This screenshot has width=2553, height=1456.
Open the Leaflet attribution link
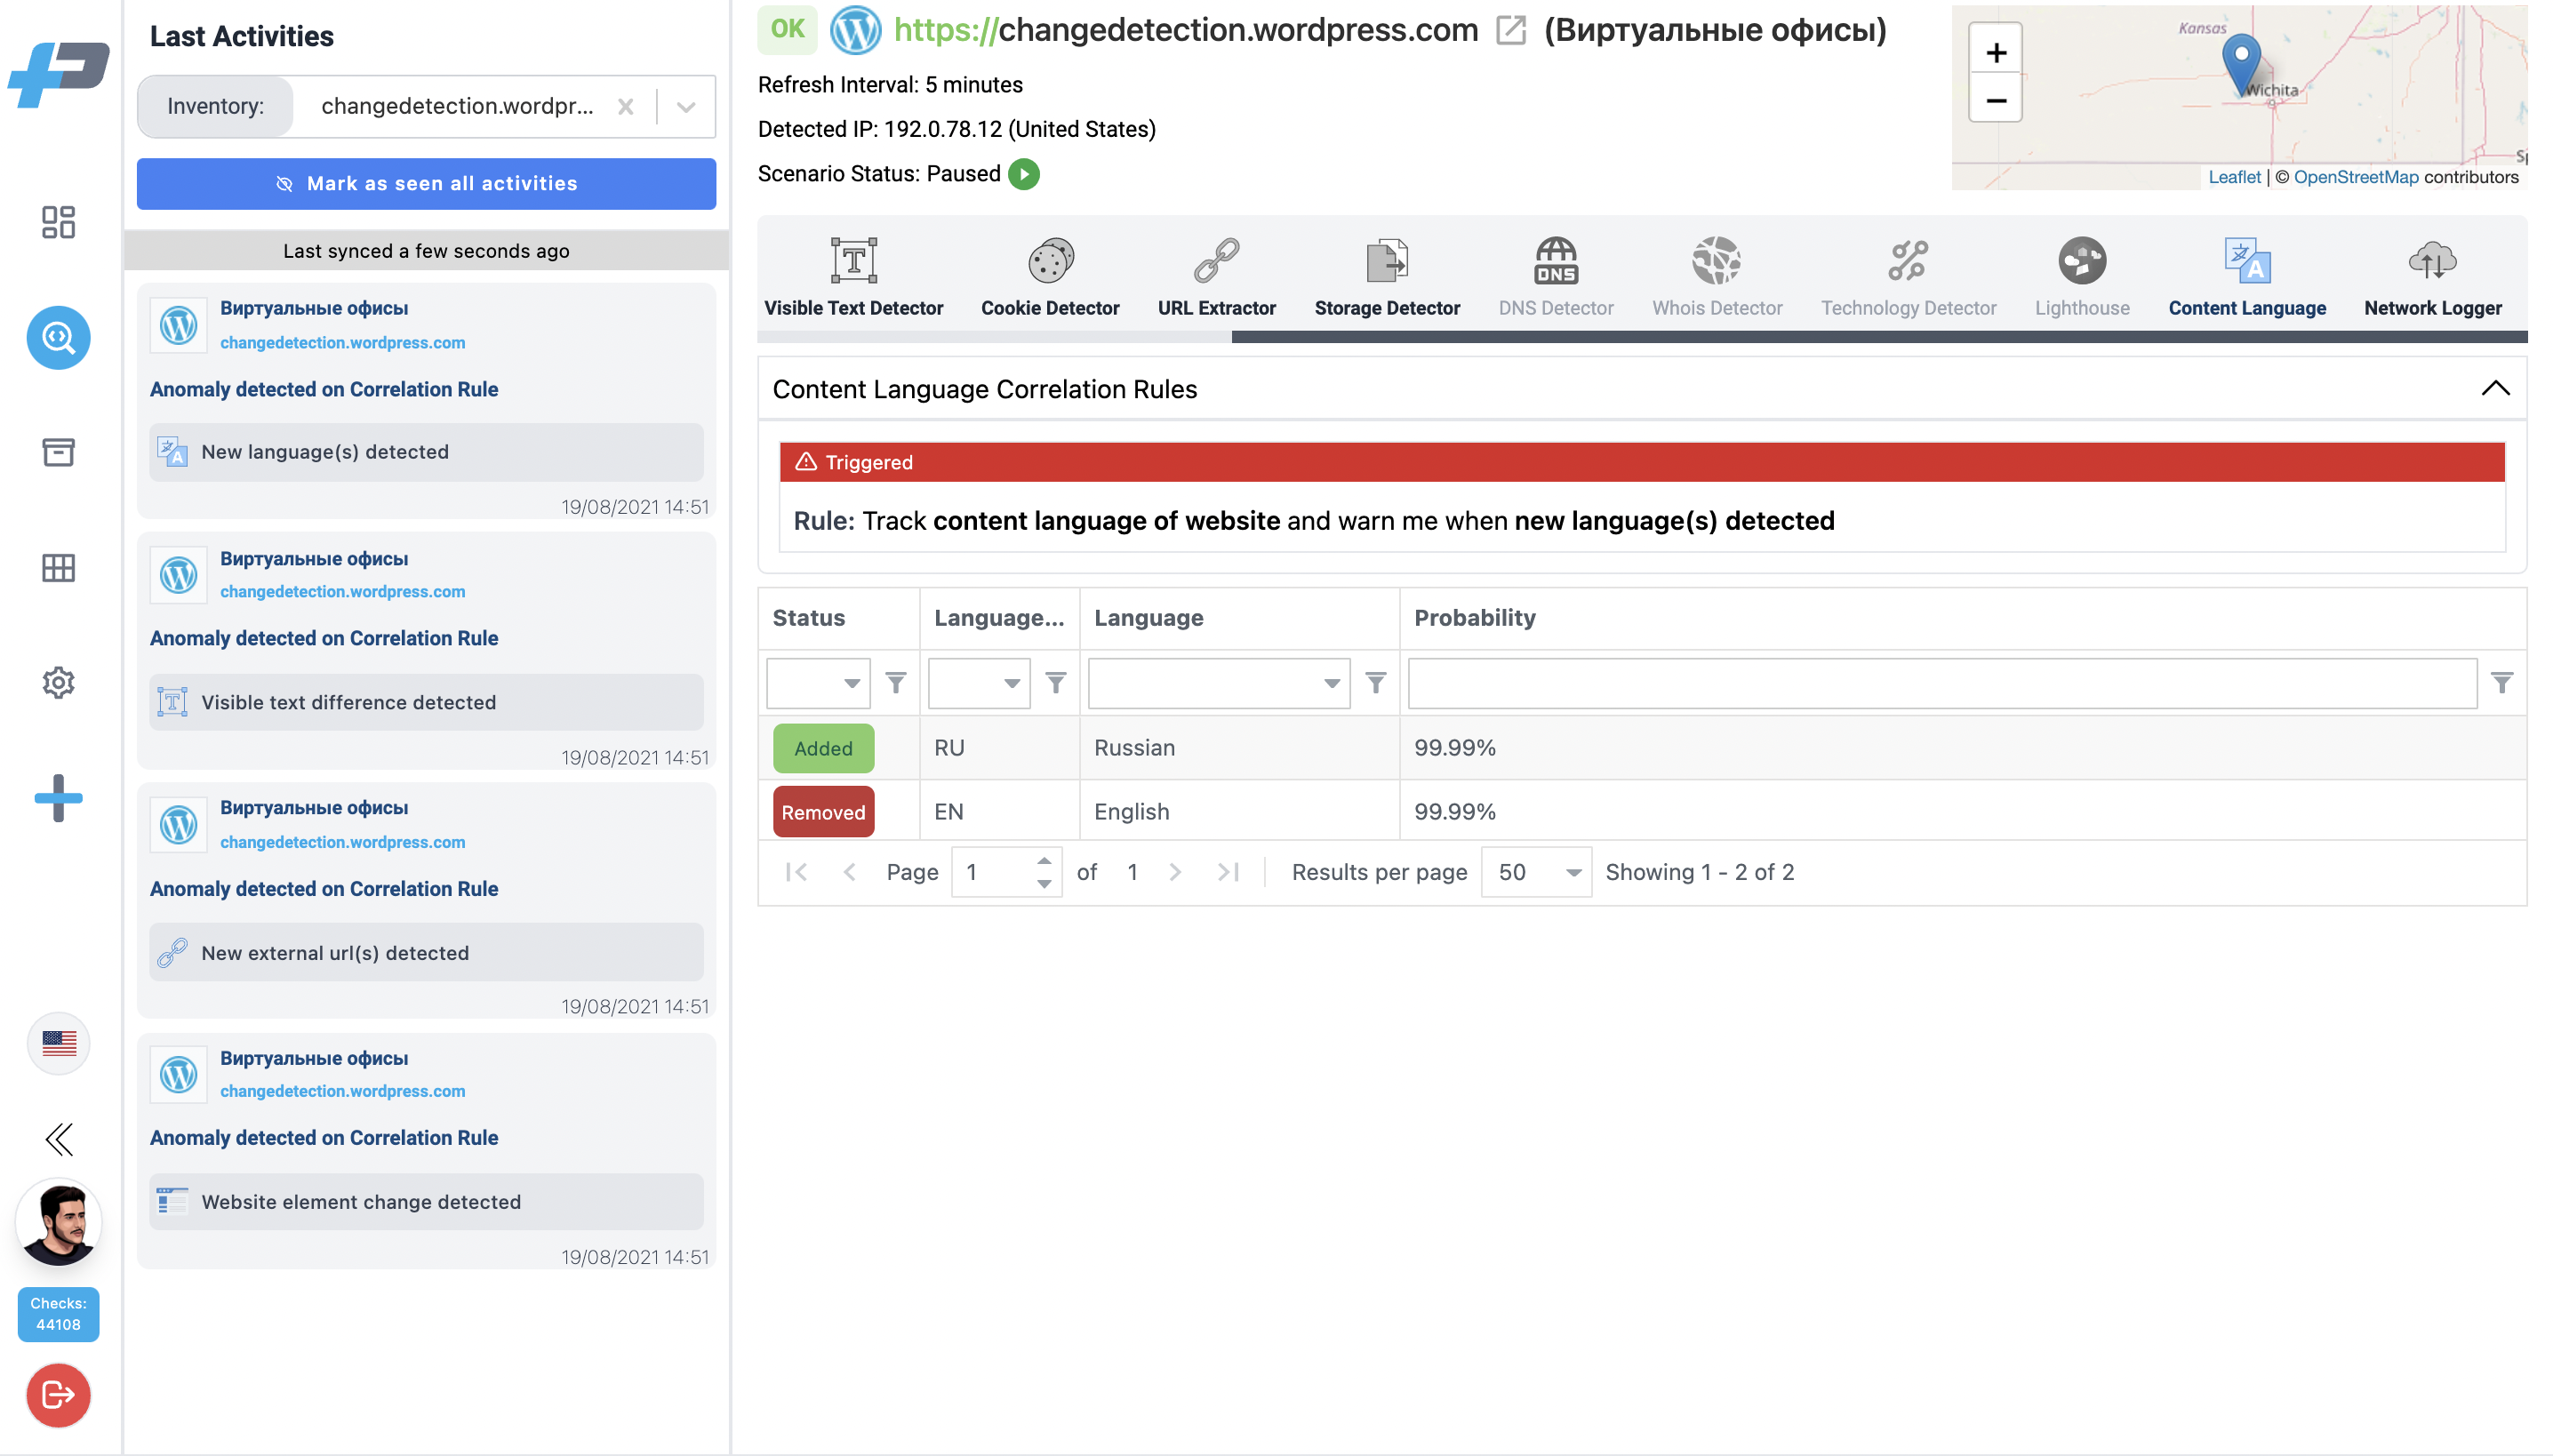(2234, 177)
